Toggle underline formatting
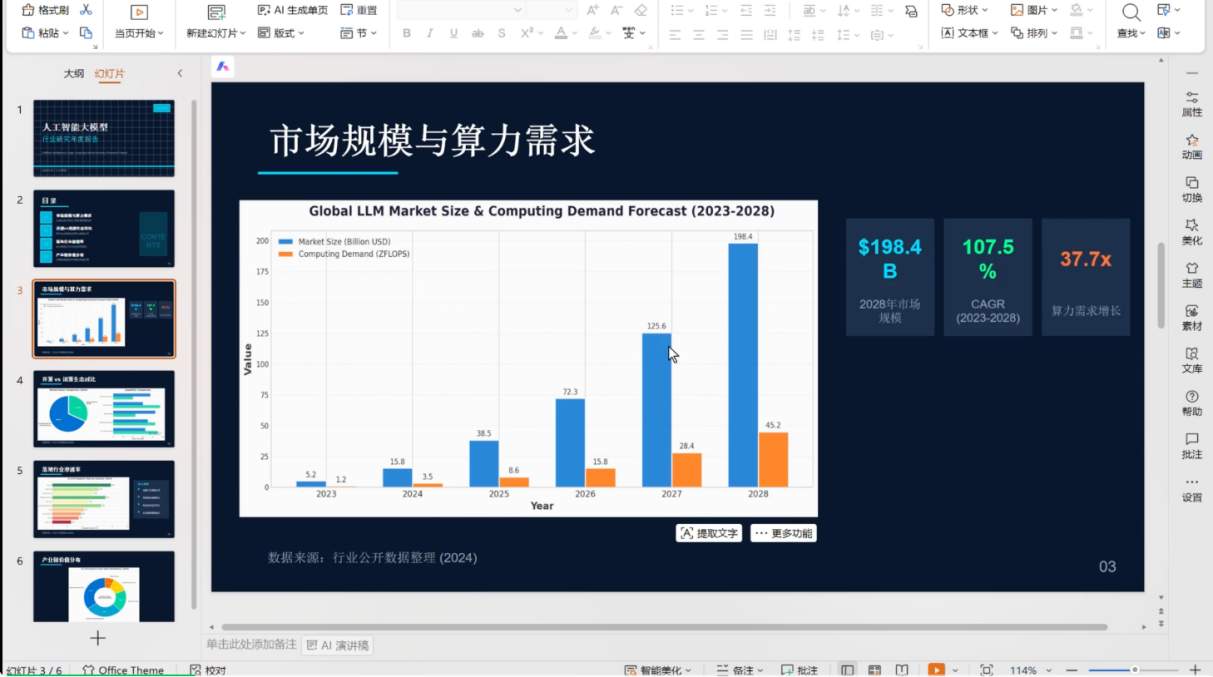 453,33
